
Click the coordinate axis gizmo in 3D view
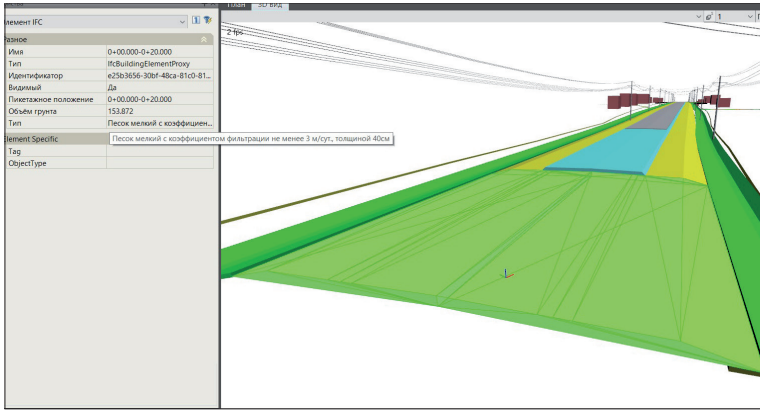pos(507,274)
